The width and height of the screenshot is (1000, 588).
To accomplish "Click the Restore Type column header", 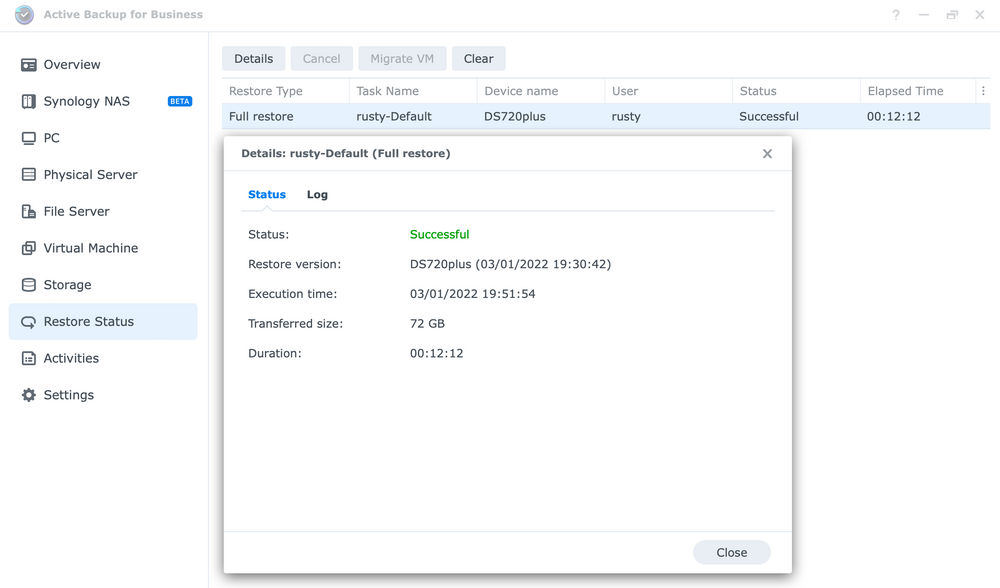I will [286, 91].
